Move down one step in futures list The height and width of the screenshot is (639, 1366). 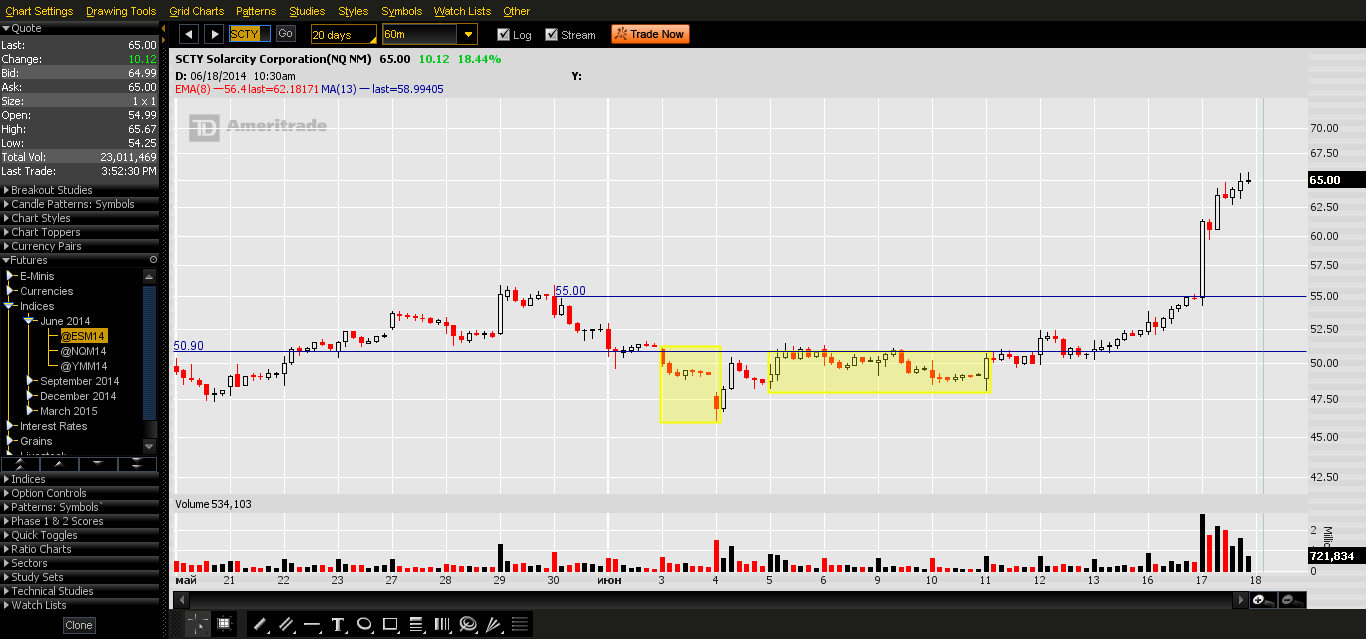tap(98, 464)
